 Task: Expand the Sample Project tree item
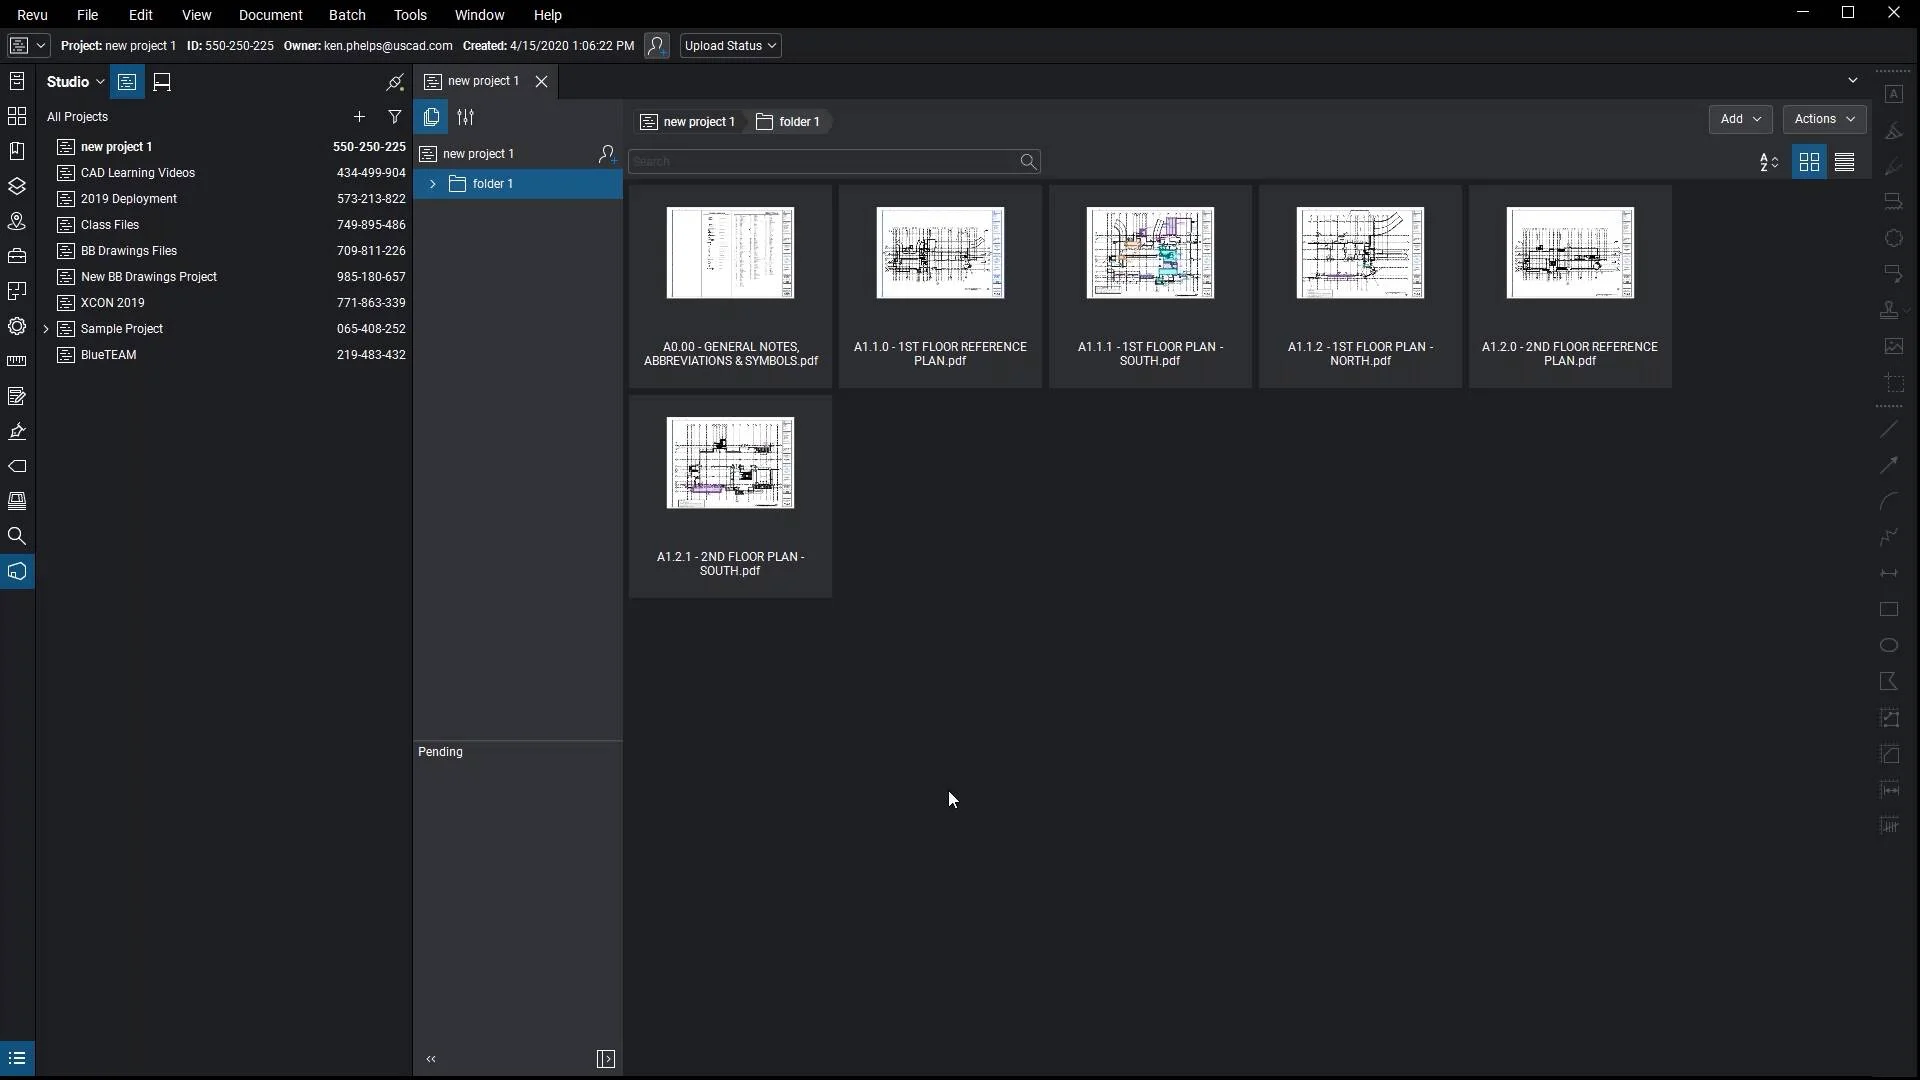click(45, 328)
